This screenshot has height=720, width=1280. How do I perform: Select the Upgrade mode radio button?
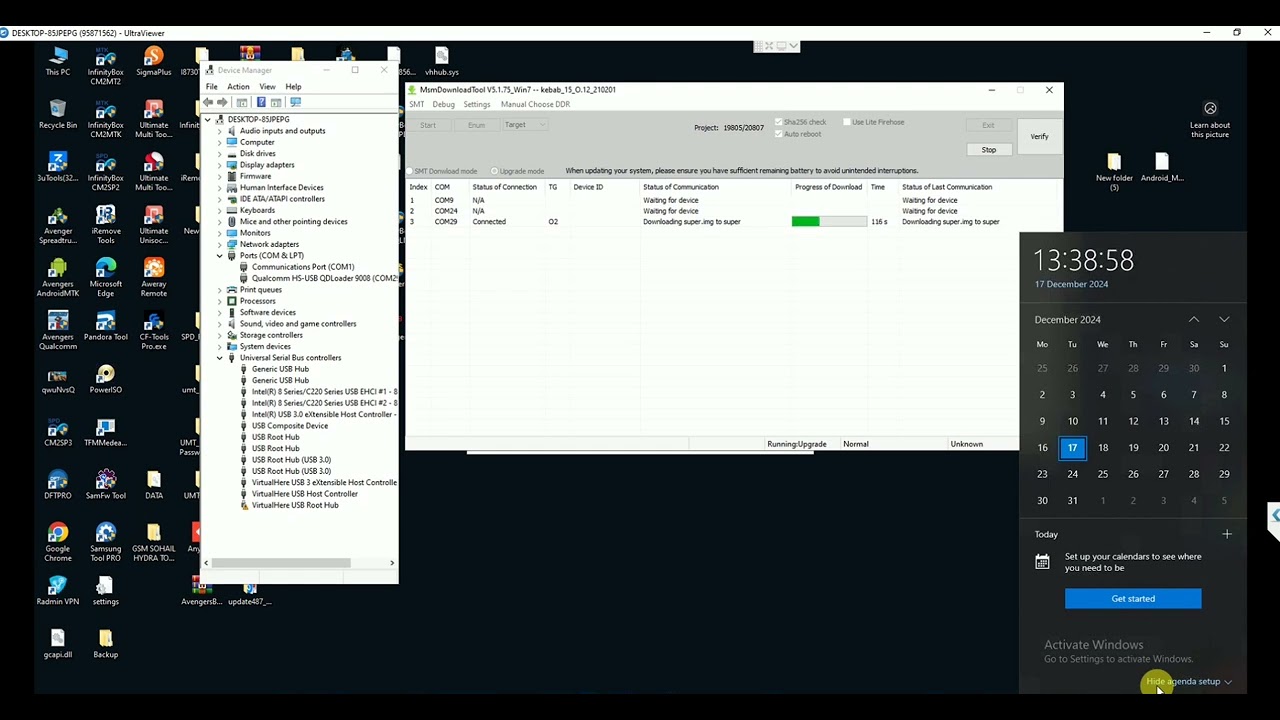(x=494, y=171)
